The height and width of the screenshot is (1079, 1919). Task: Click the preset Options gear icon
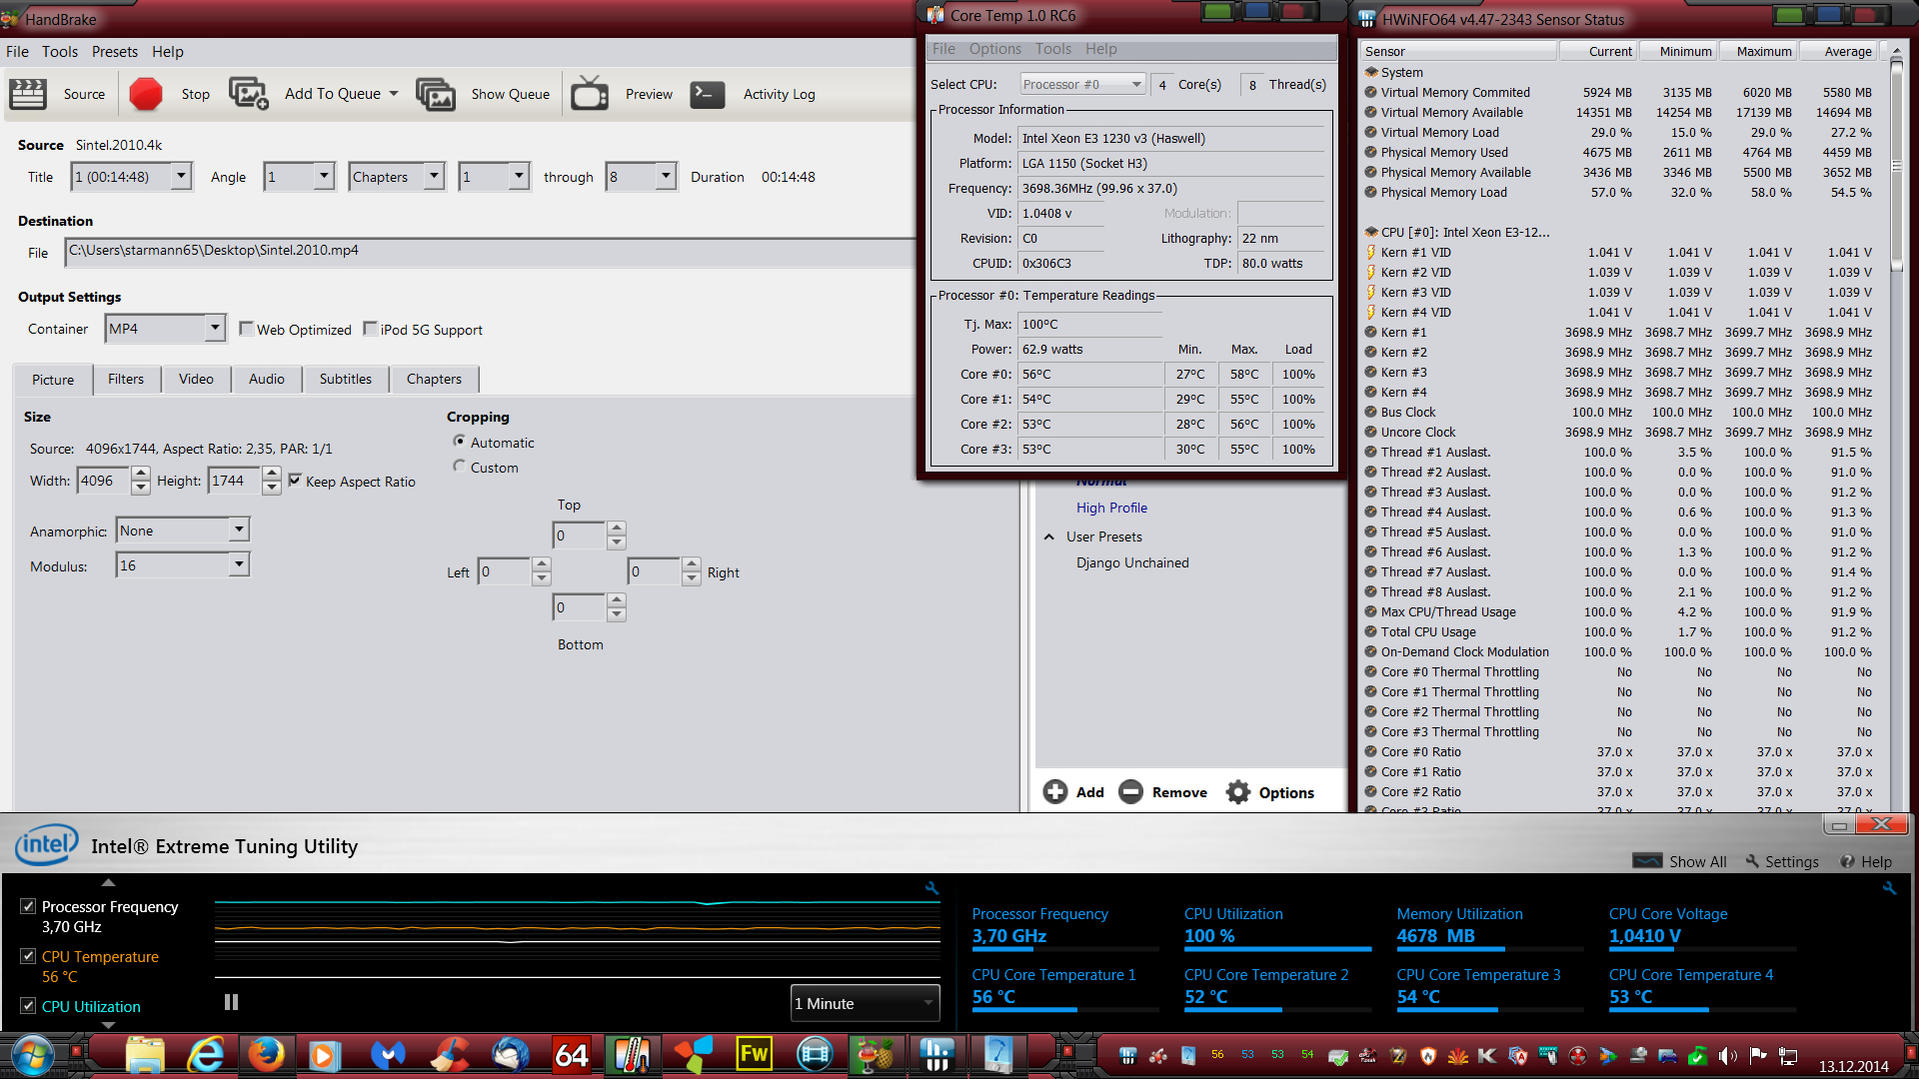tap(1238, 792)
